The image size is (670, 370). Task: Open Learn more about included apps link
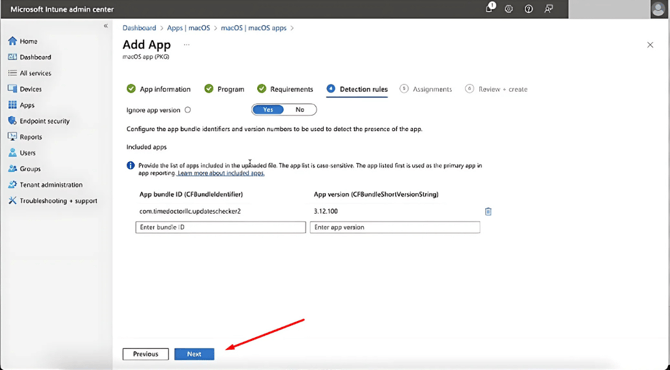click(221, 173)
